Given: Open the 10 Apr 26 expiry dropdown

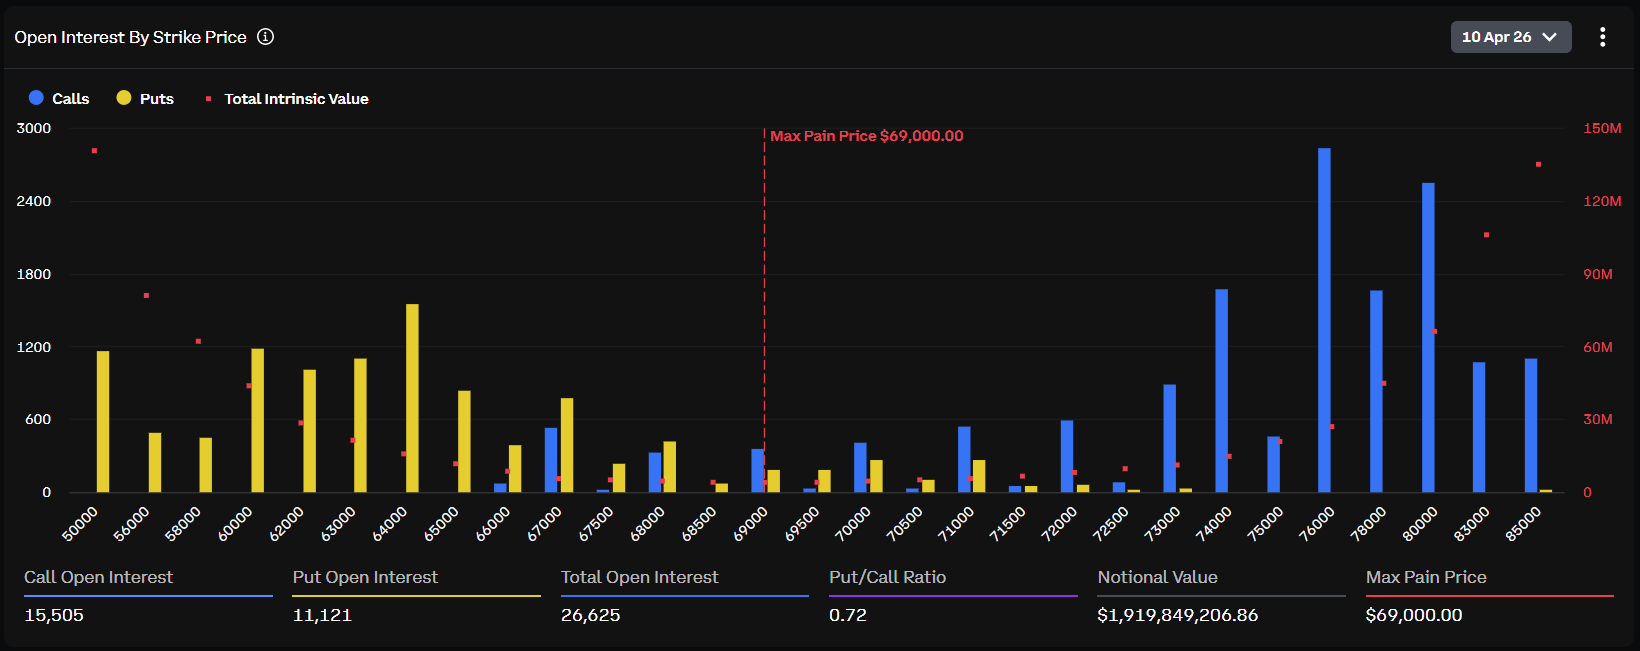Looking at the screenshot, I should [x=1497, y=37].
